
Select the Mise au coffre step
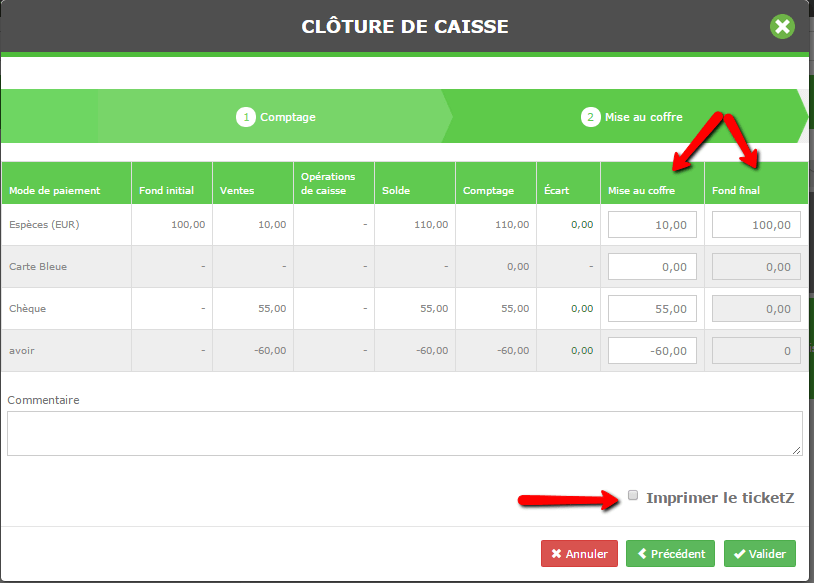point(632,117)
